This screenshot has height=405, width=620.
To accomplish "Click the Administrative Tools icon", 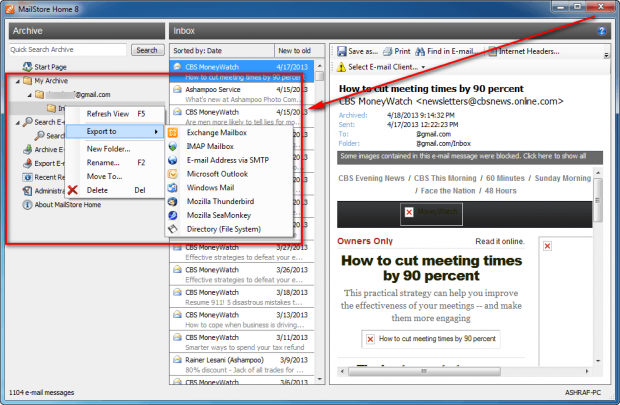I will (x=27, y=191).
